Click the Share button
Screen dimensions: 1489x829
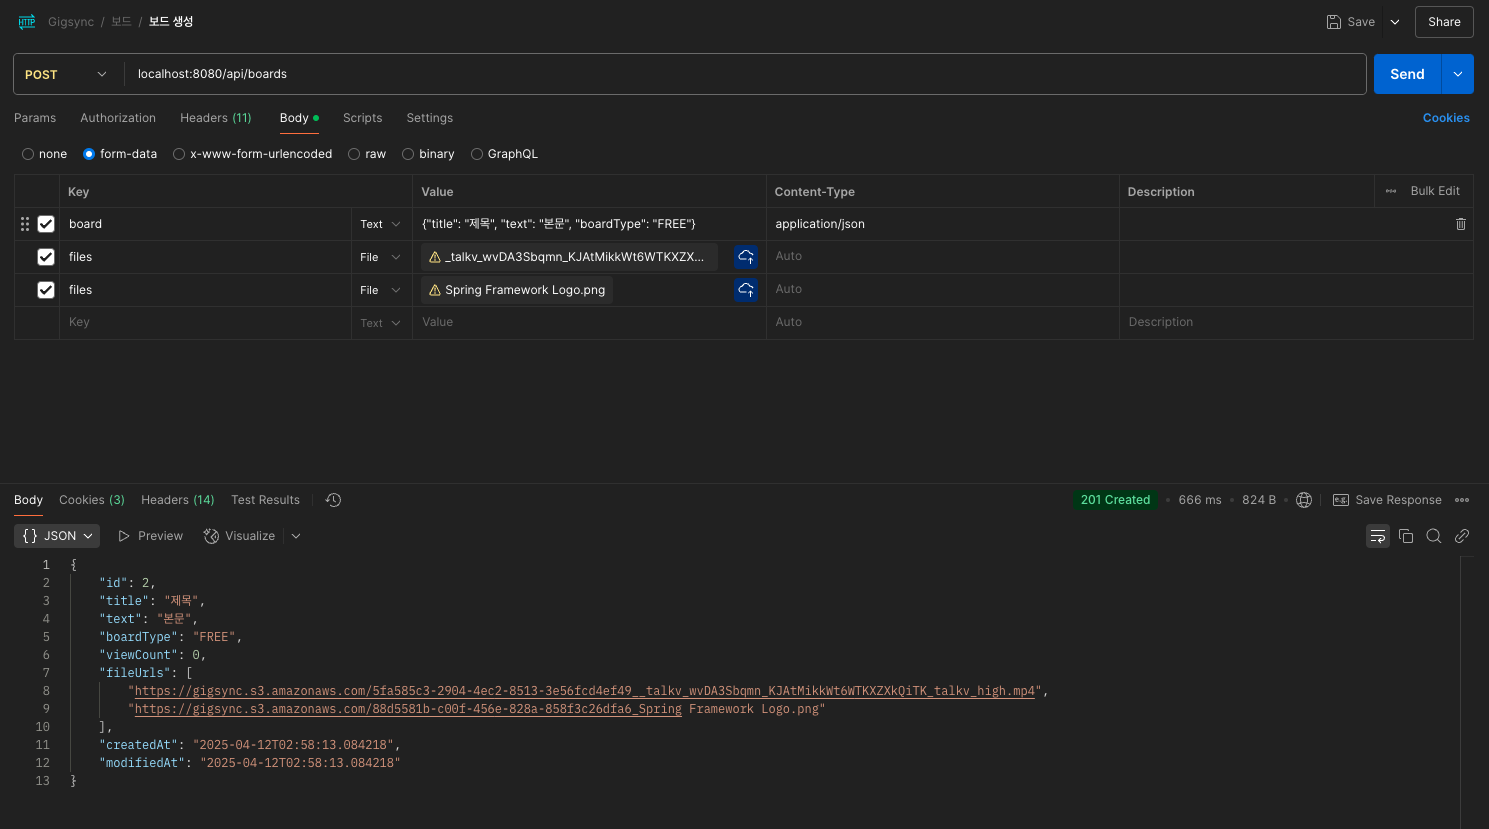[x=1444, y=22]
